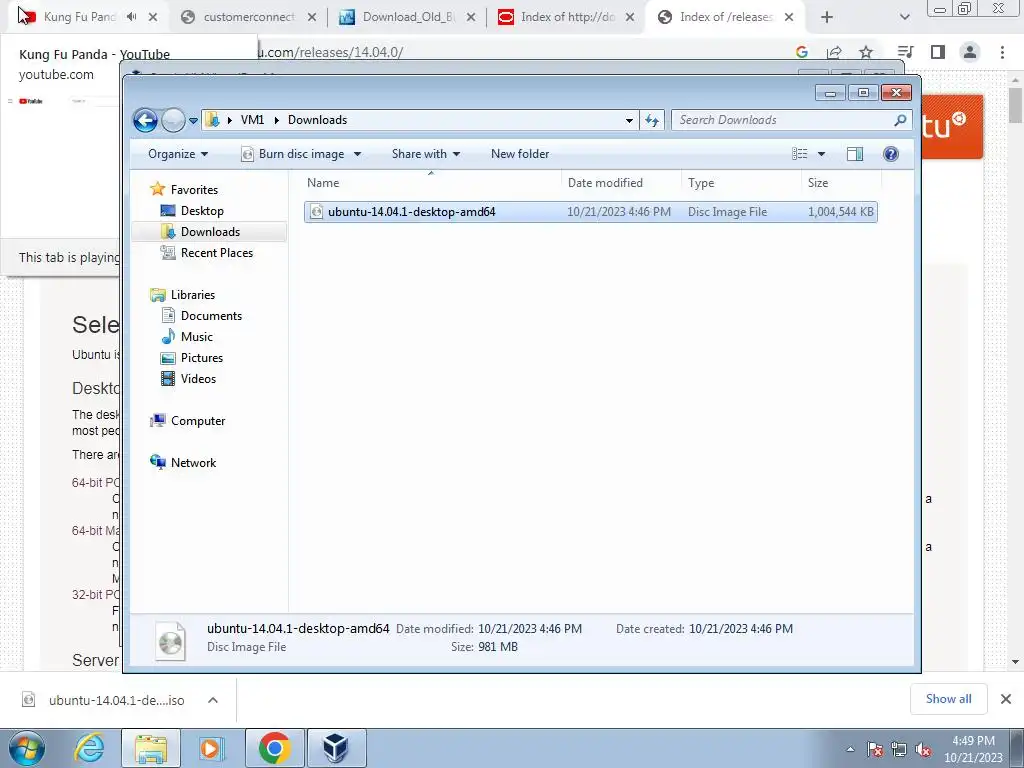Toggle Chrome side panel

click(938, 52)
